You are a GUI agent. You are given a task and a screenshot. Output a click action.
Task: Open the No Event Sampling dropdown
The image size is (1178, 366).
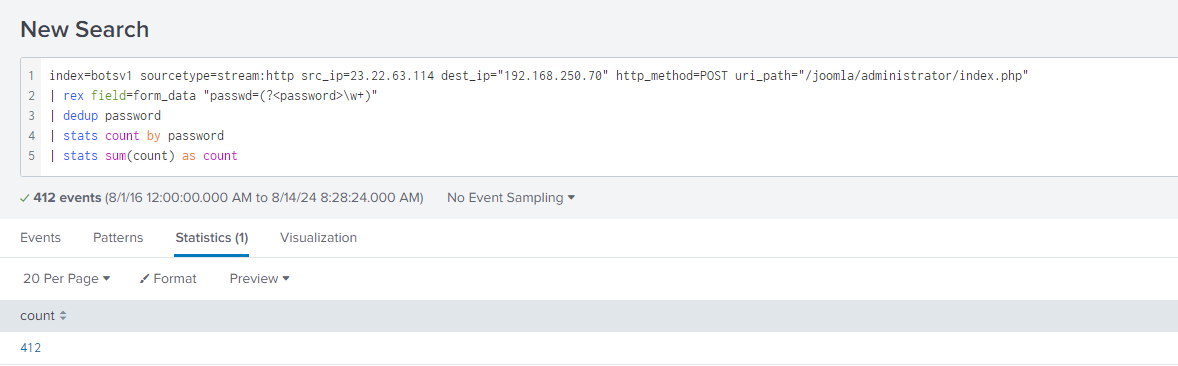(511, 198)
